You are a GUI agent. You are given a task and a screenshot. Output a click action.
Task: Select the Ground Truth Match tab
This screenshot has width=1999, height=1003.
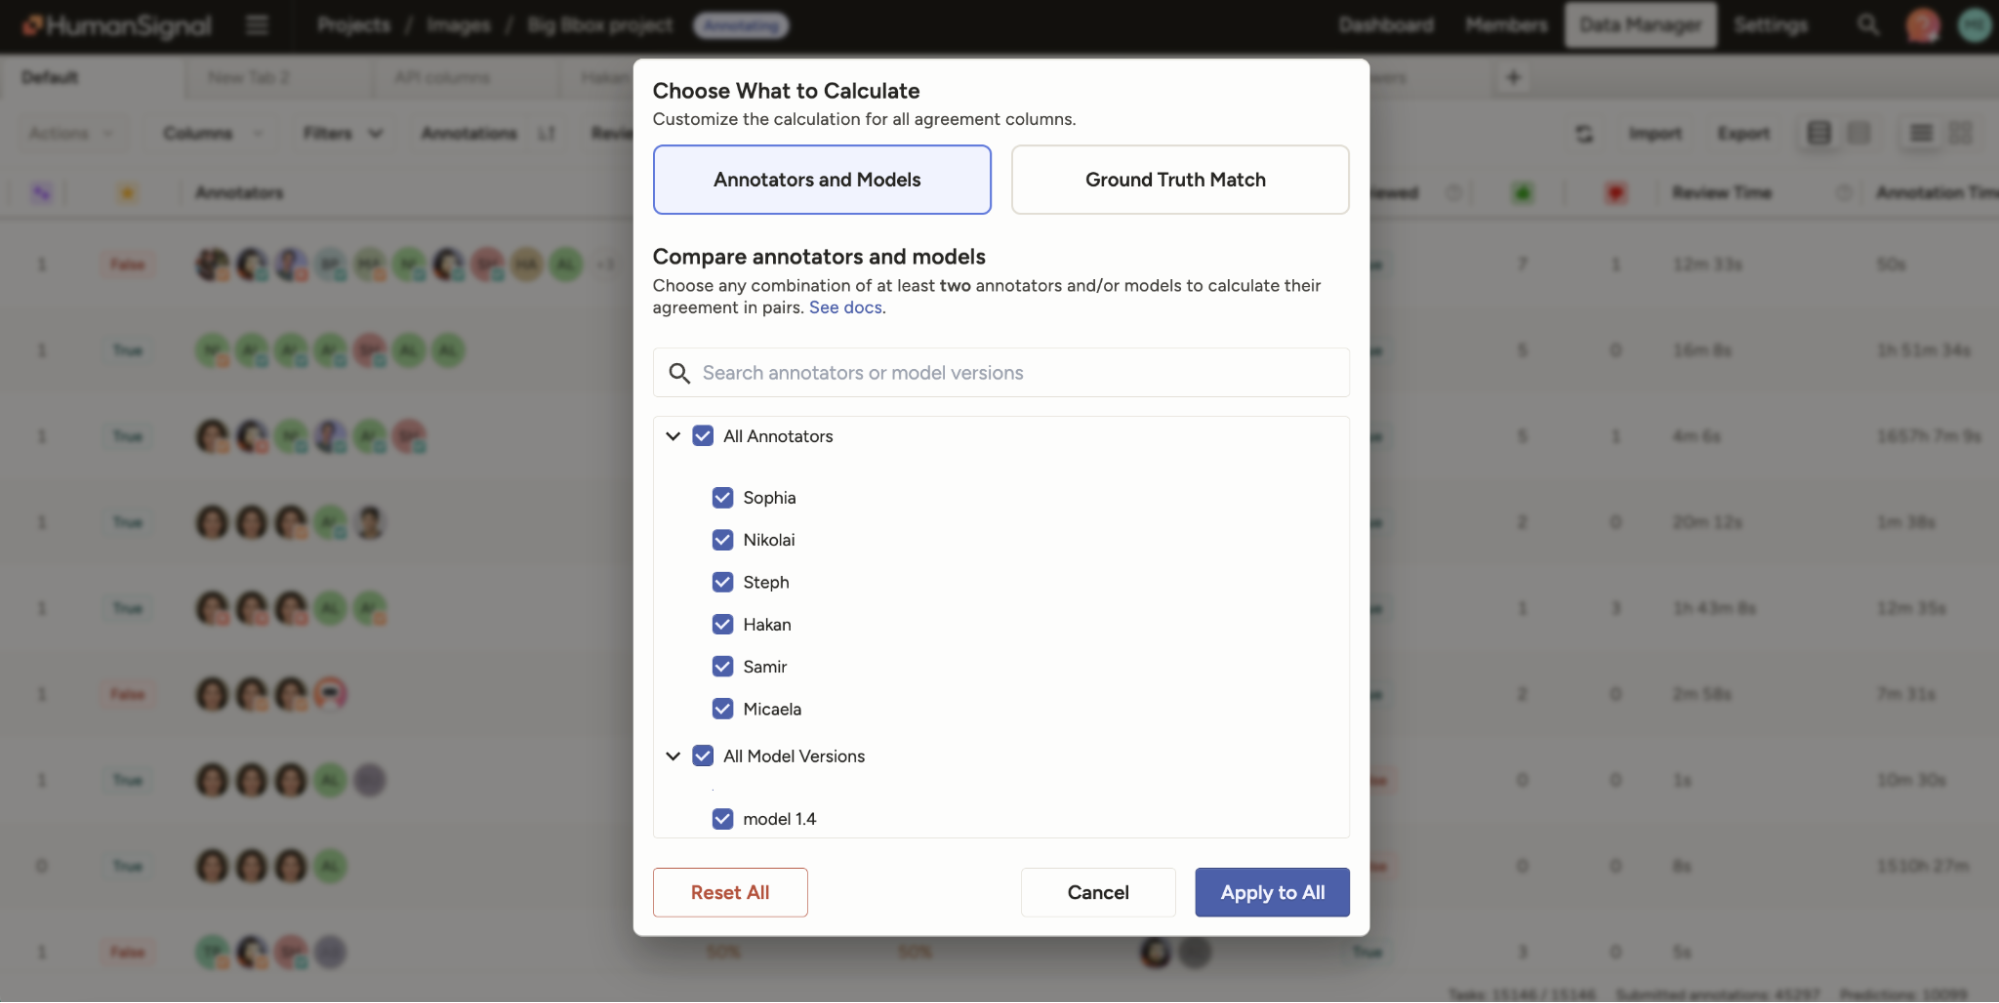click(1179, 180)
